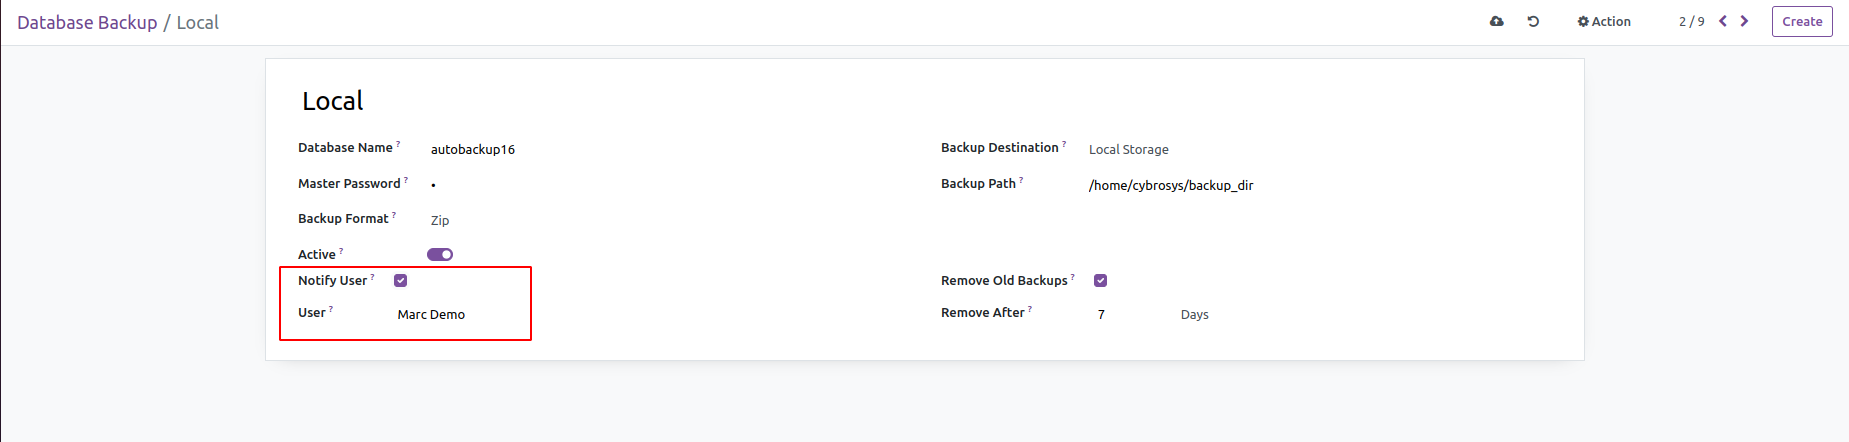This screenshot has height=442, width=1849.
Task: Go to the previous record arrow
Action: tap(1723, 21)
